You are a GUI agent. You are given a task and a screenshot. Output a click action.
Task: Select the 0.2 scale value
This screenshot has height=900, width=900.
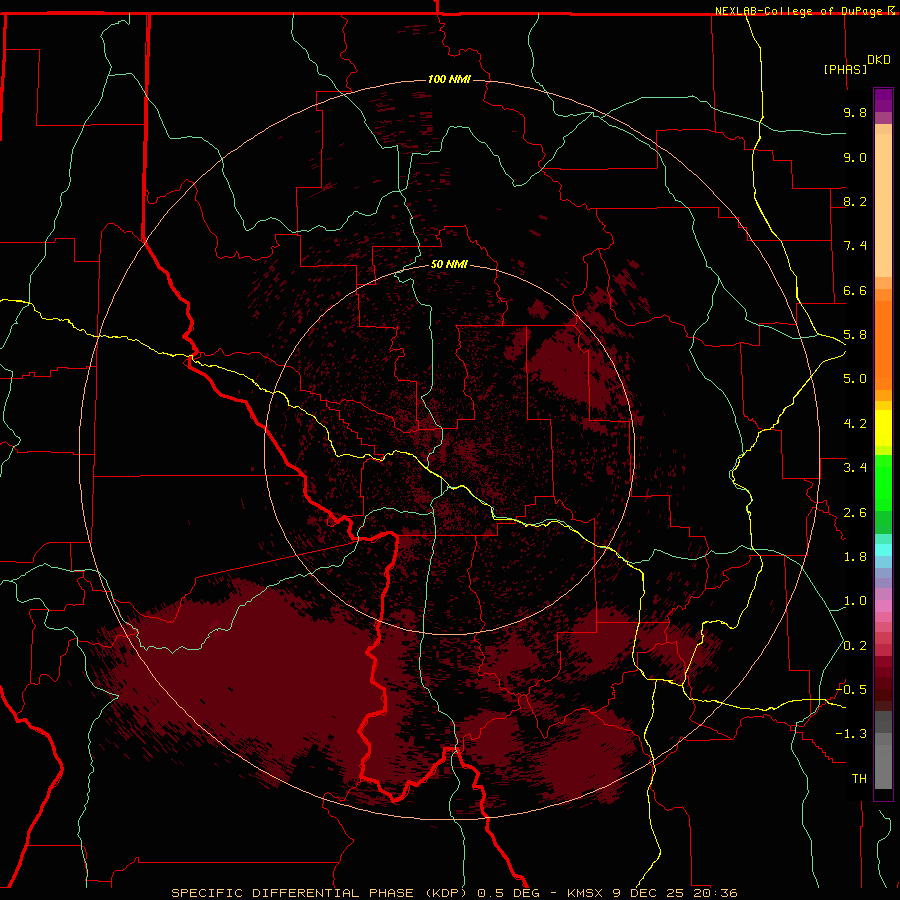855,645
